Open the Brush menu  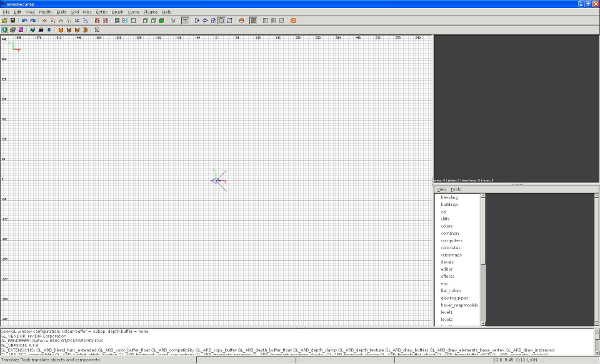coord(117,12)
